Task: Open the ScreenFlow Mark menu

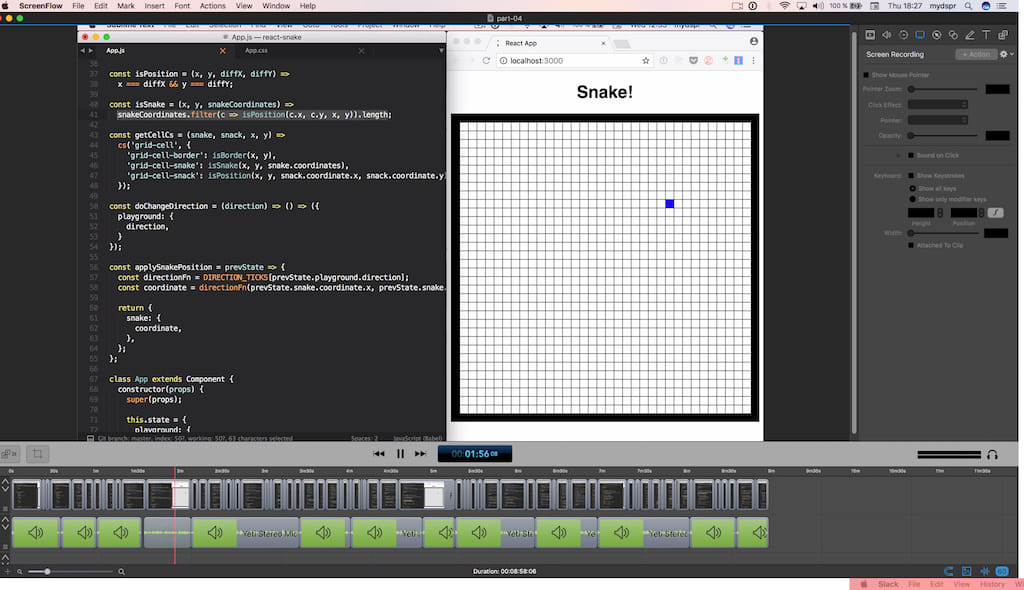Action: (x=125, y=5)
